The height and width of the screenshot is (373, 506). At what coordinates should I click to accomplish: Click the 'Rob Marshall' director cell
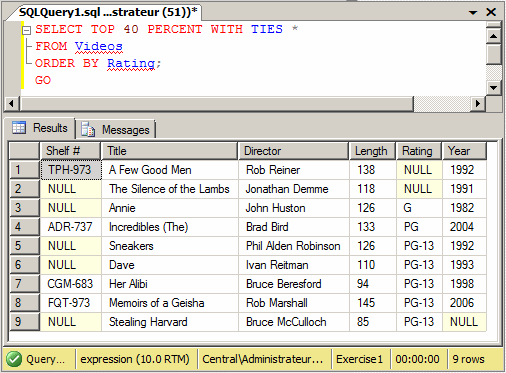click(294, 303)
